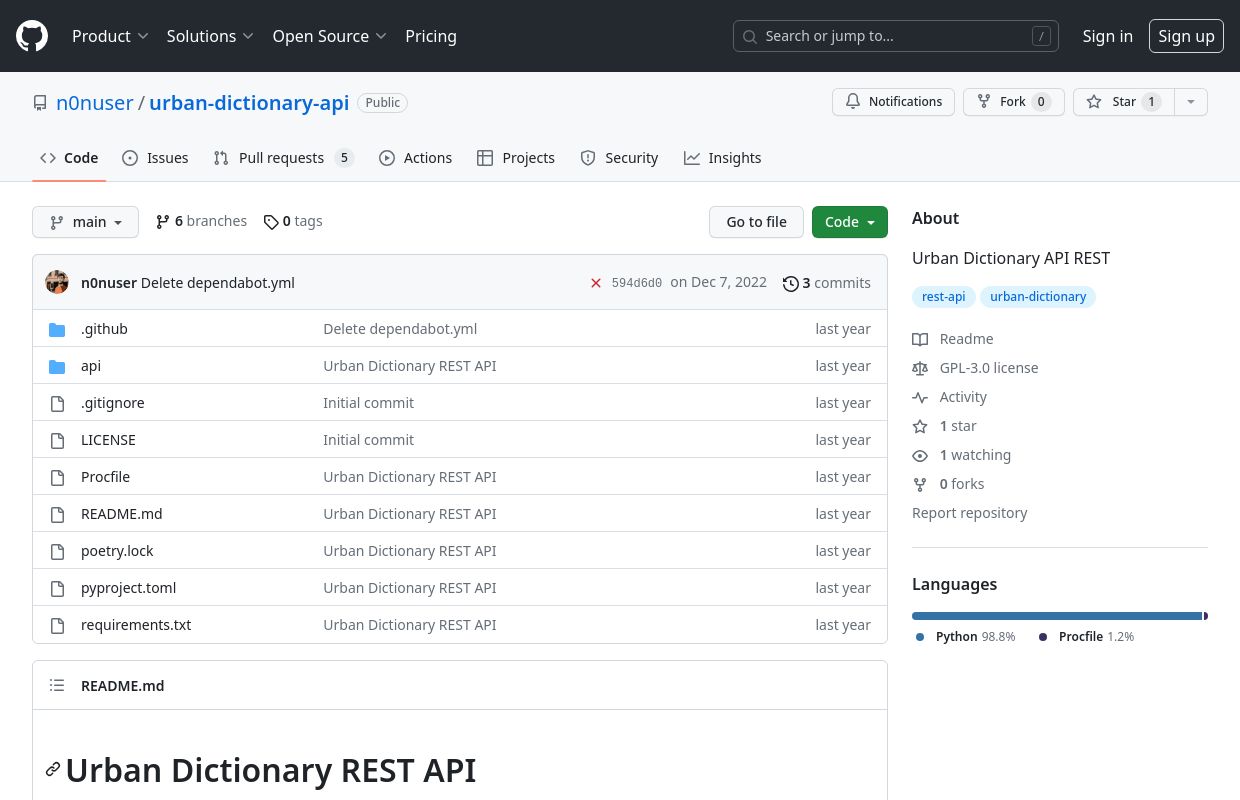The width and height of the screenshot is (1240, 800).
Task: Click the fork icon in Fork button
Action: [x=984, y=102]
